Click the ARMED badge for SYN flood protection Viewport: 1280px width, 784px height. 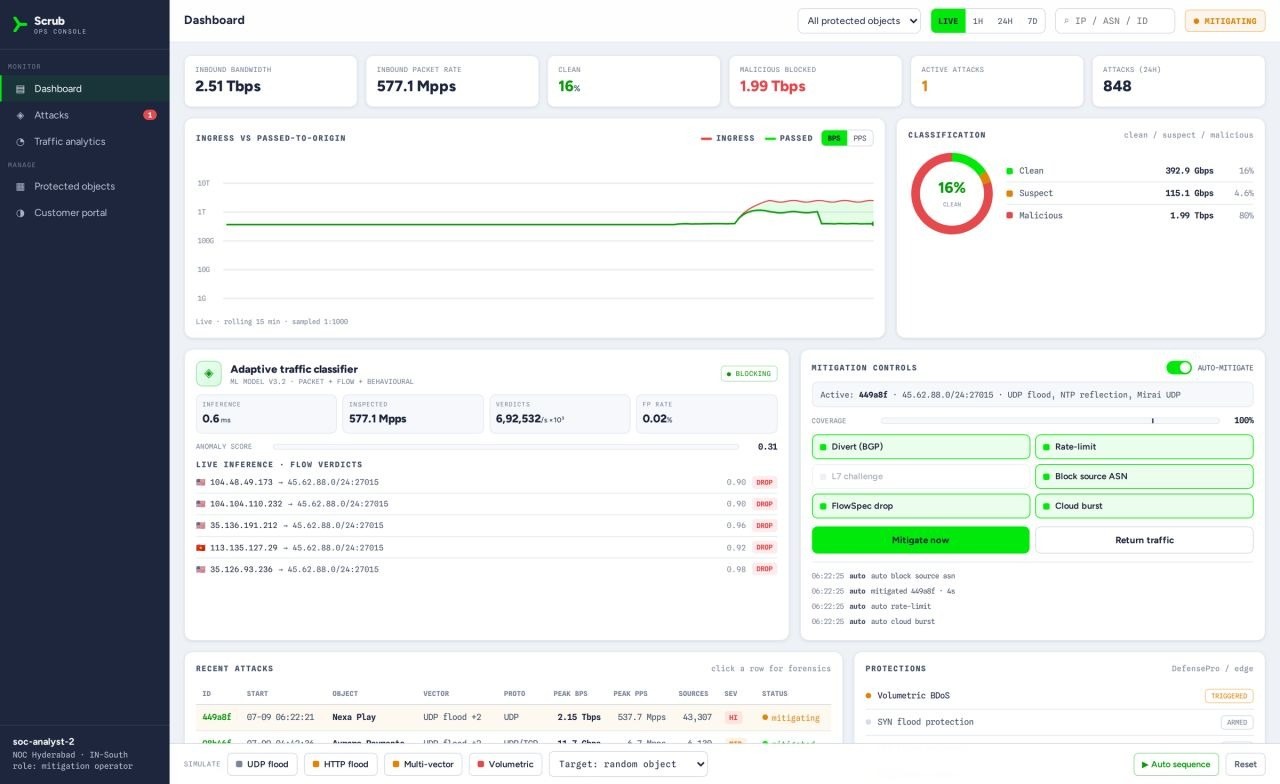[1237, 722]
